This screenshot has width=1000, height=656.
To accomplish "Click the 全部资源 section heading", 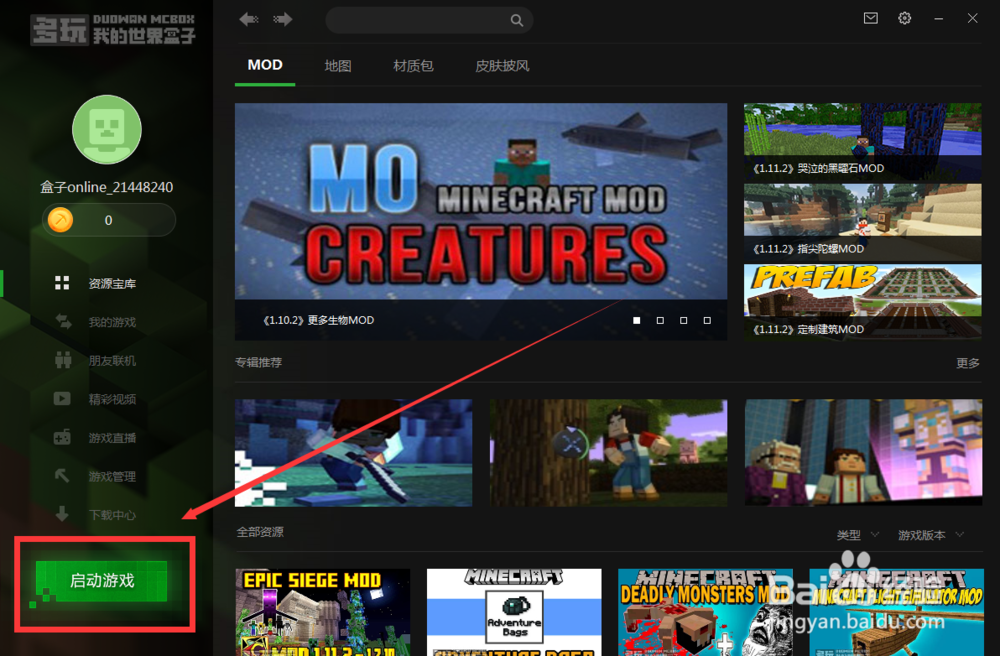I will coord(260,532).
